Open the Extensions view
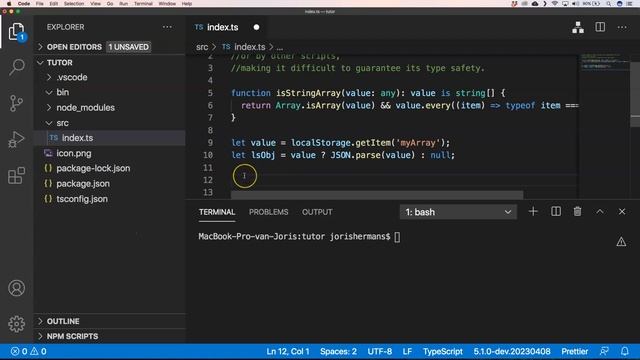This screenshot has height=360, width=640. (x=16, y=176)
